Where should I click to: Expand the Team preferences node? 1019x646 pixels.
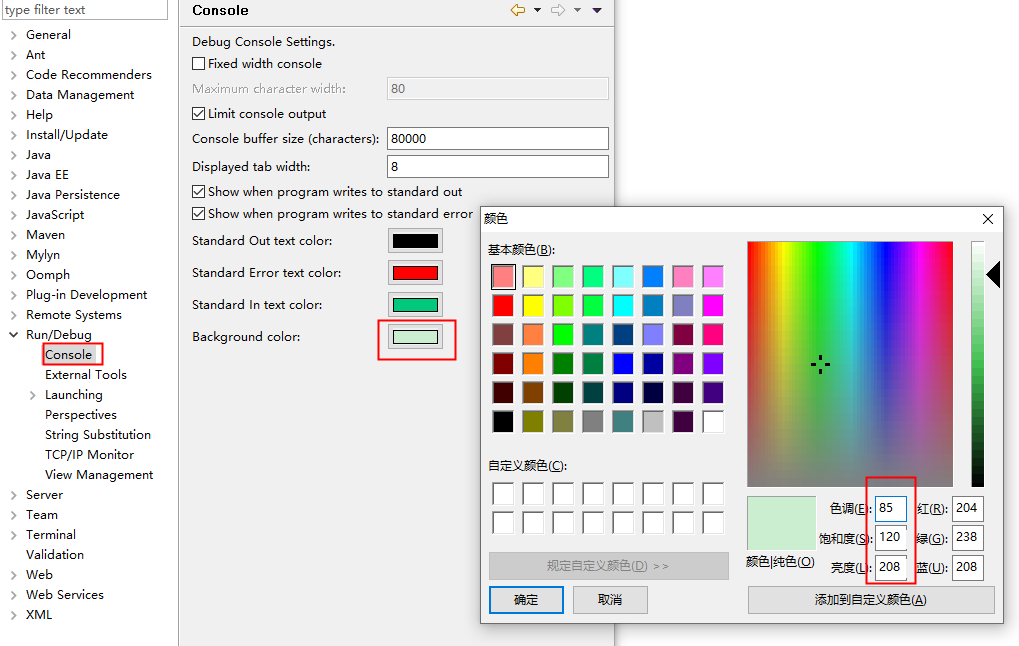tap(14, 515)
